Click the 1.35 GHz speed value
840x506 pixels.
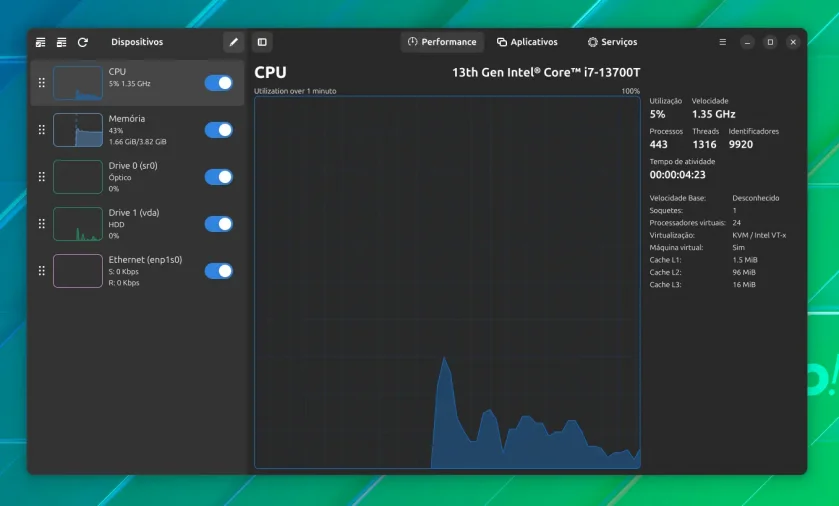pyautogui.click(x=714, y=114)
